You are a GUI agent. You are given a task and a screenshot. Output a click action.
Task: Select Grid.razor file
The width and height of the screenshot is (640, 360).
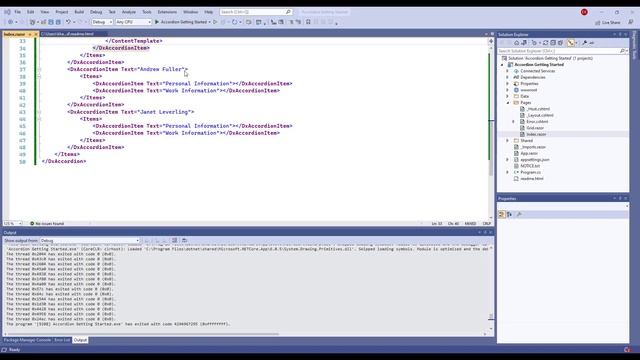tap(535, 128)
